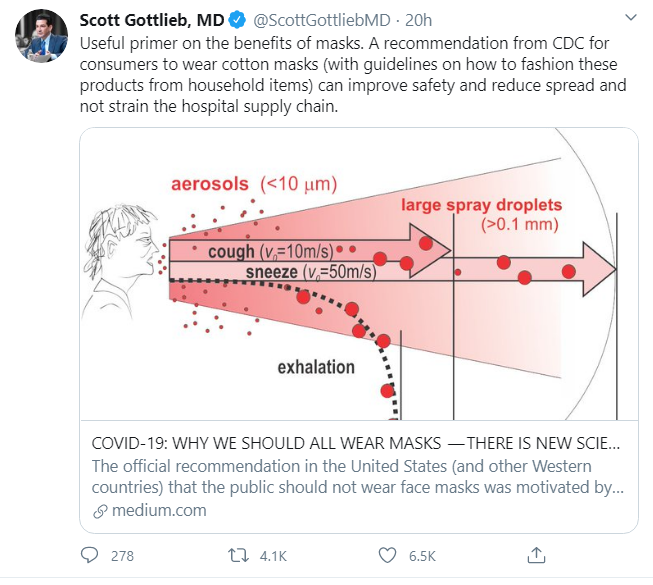Open the share tweet upload icon
The image size is (653, 585).
536,555
